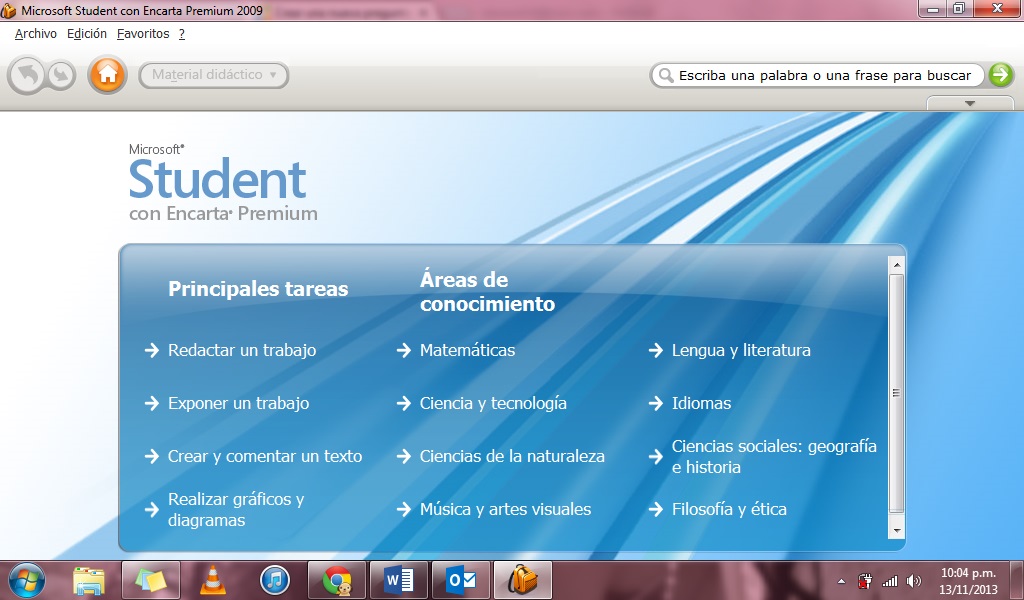
Task: Show hidden system tray icons
Action: [x=841, y=581]
